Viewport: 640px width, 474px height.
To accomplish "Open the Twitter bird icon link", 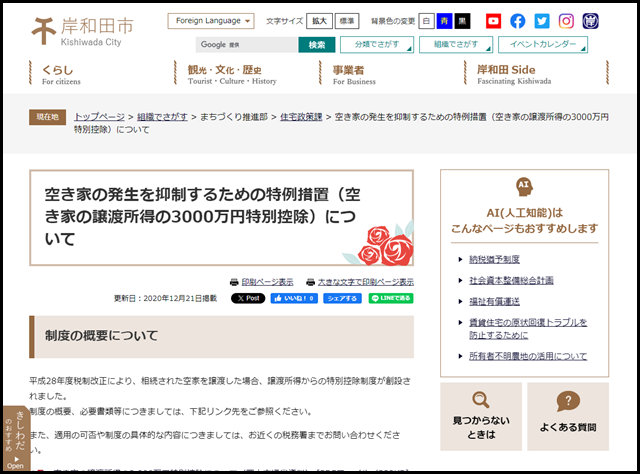I will point(542,21).
